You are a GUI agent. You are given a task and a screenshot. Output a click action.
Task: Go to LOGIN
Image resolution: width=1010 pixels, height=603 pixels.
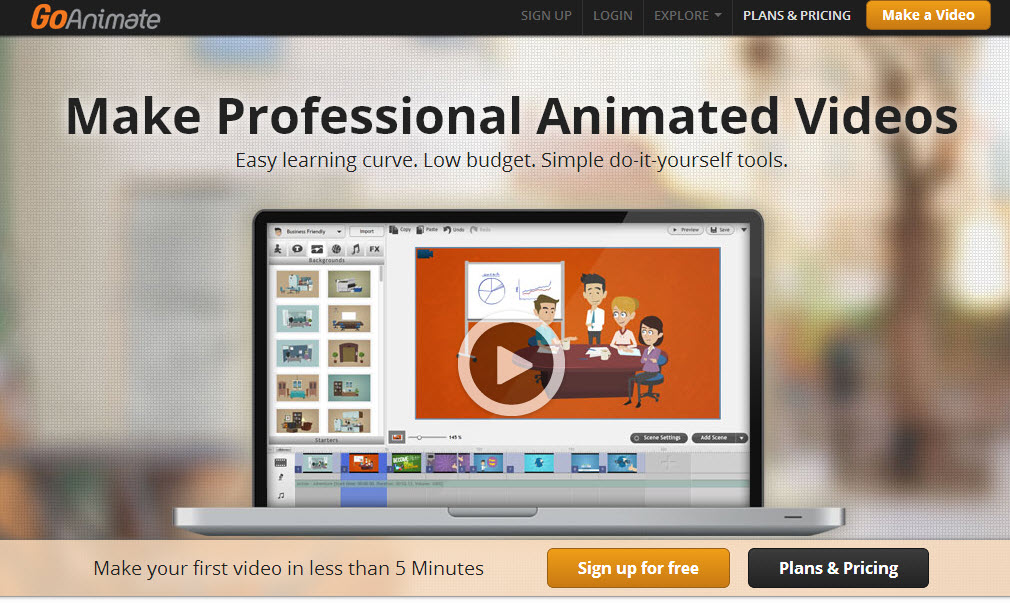pyautogui.click(x=613, y=15)
